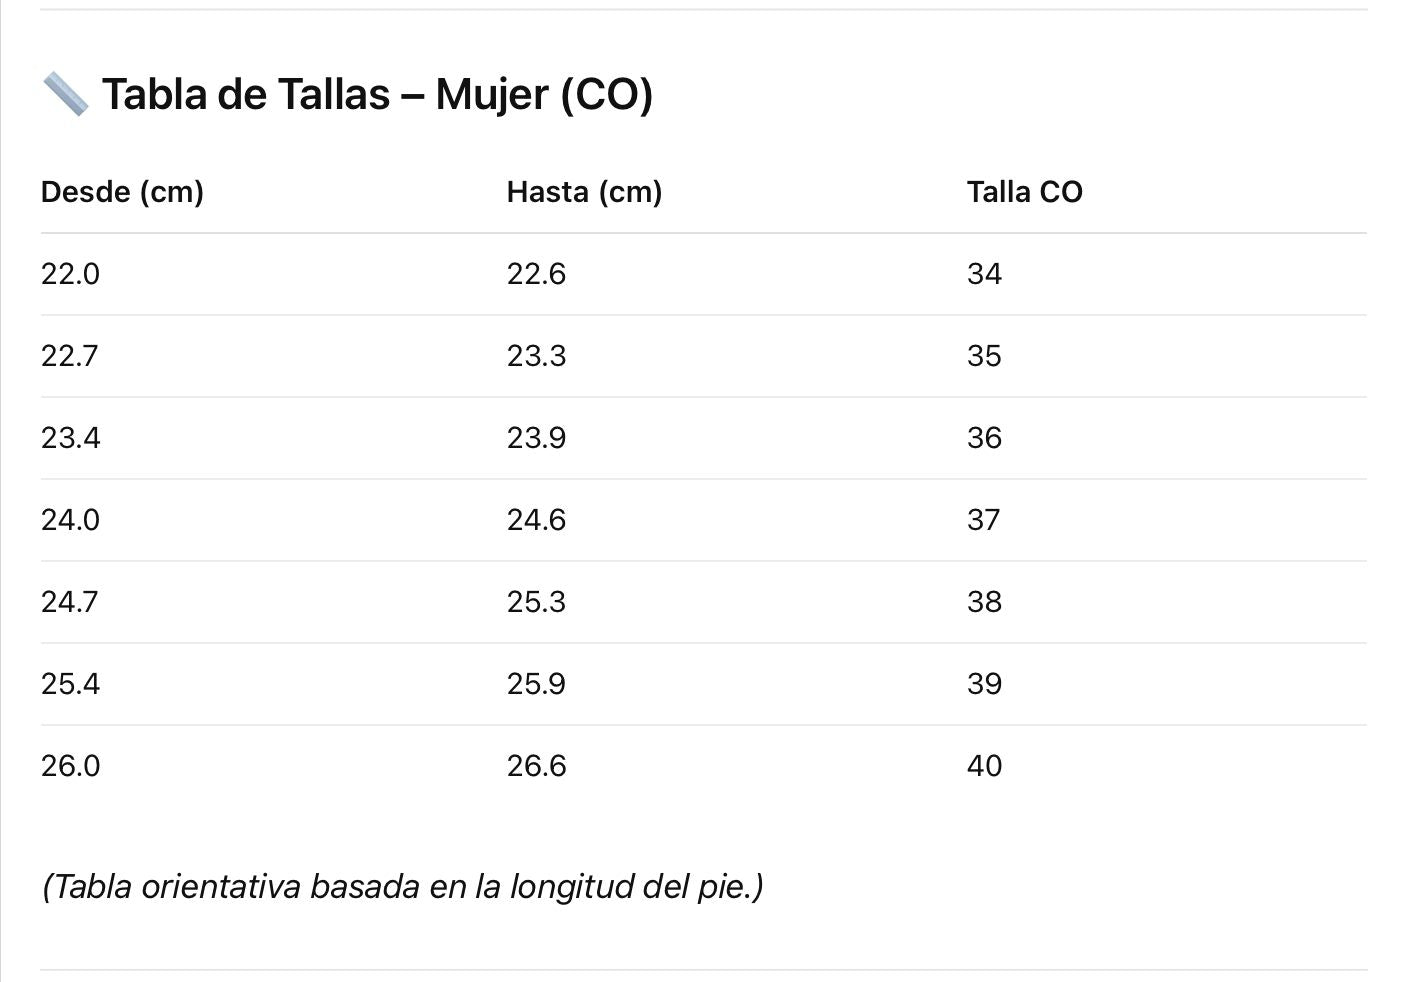The image size is (1408, 982).
Task: Select the 23.4 Desde value
Action: 70,438
